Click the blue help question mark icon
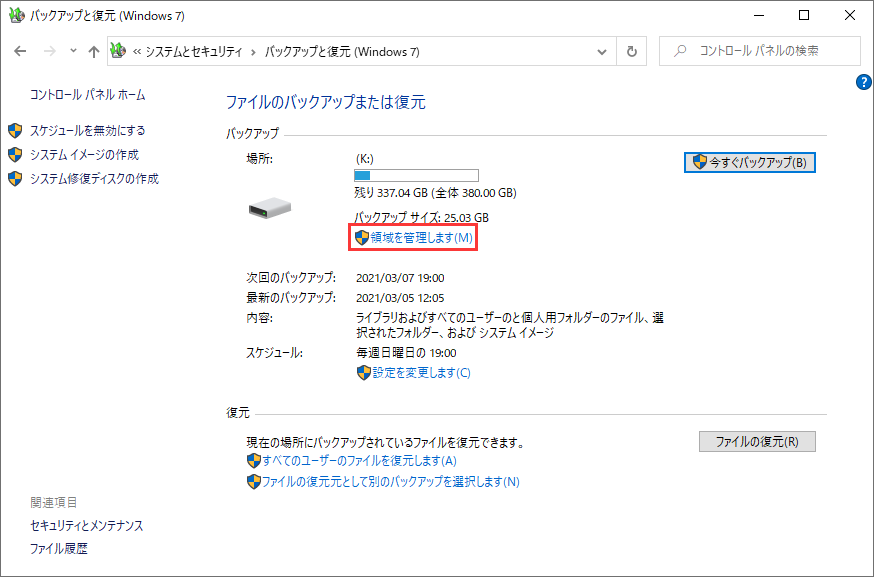The image size is (874, 577). 864,83
